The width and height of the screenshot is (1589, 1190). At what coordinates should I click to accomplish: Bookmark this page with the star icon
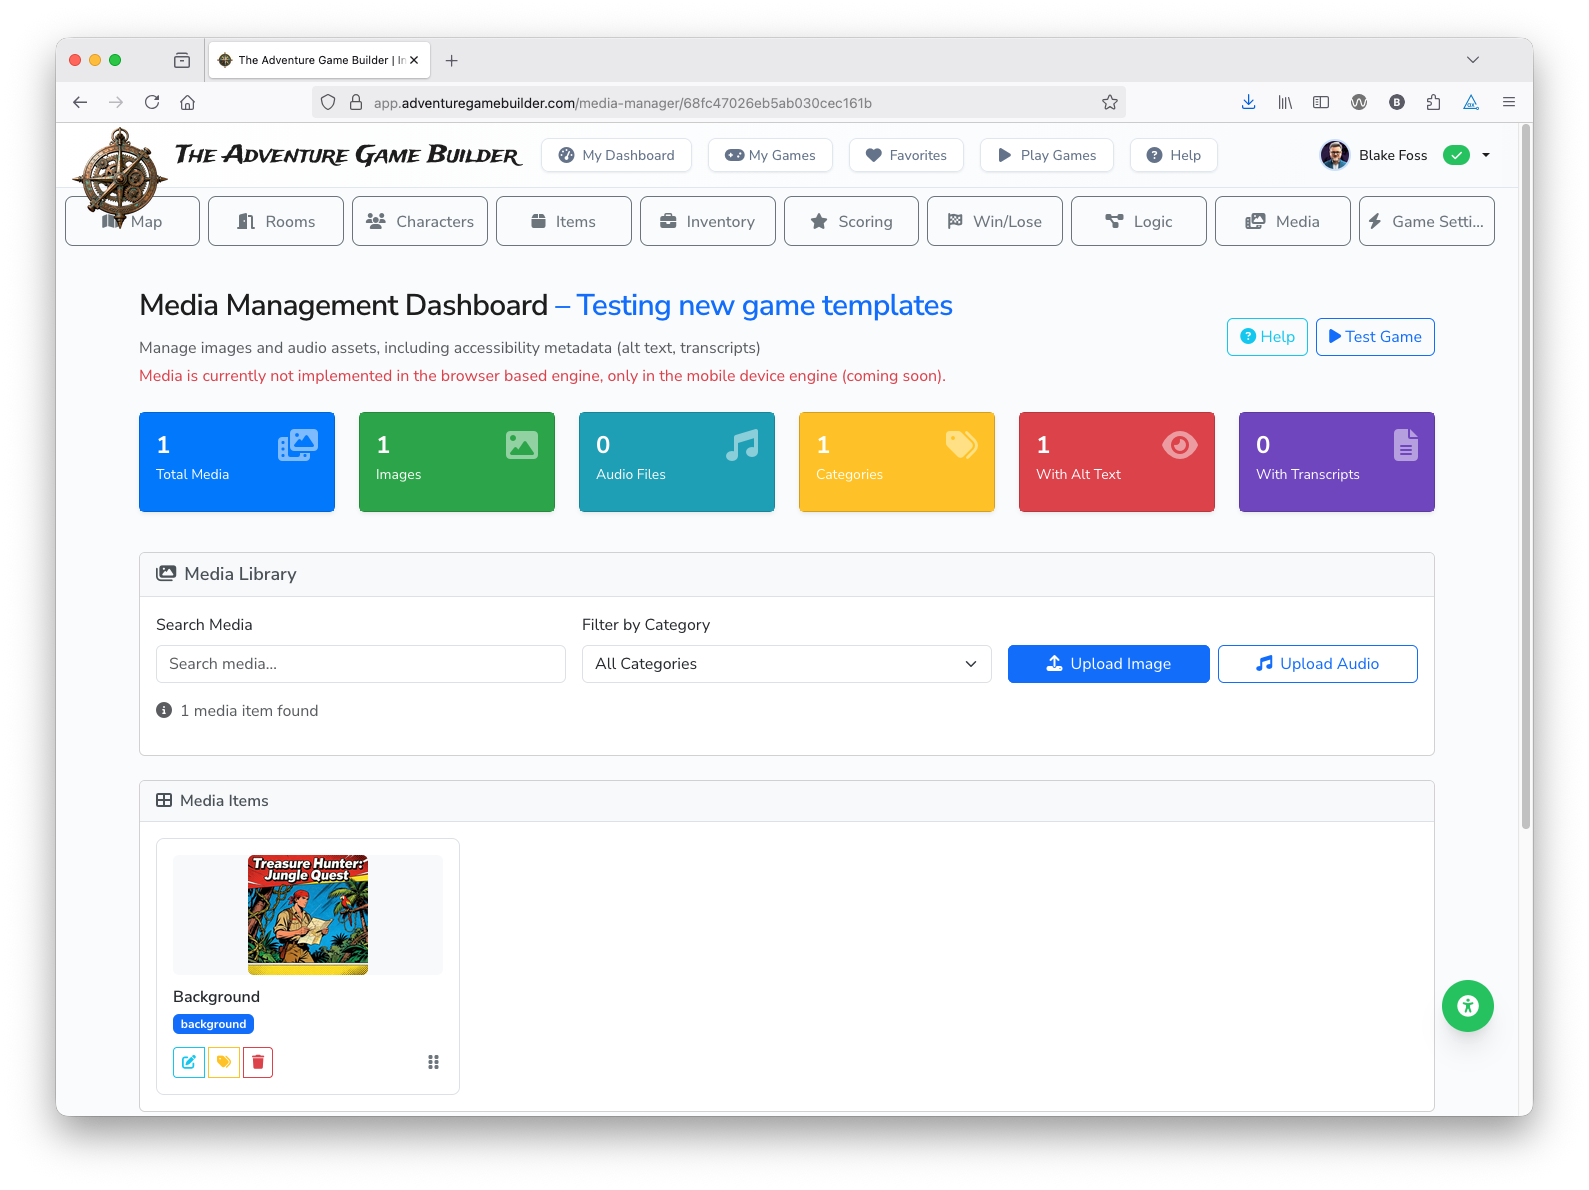1109,102
